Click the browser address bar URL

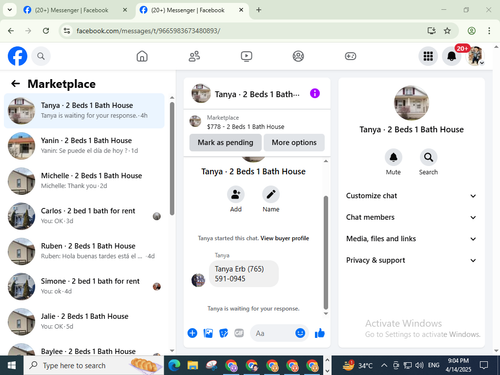[x=148, y=31]
